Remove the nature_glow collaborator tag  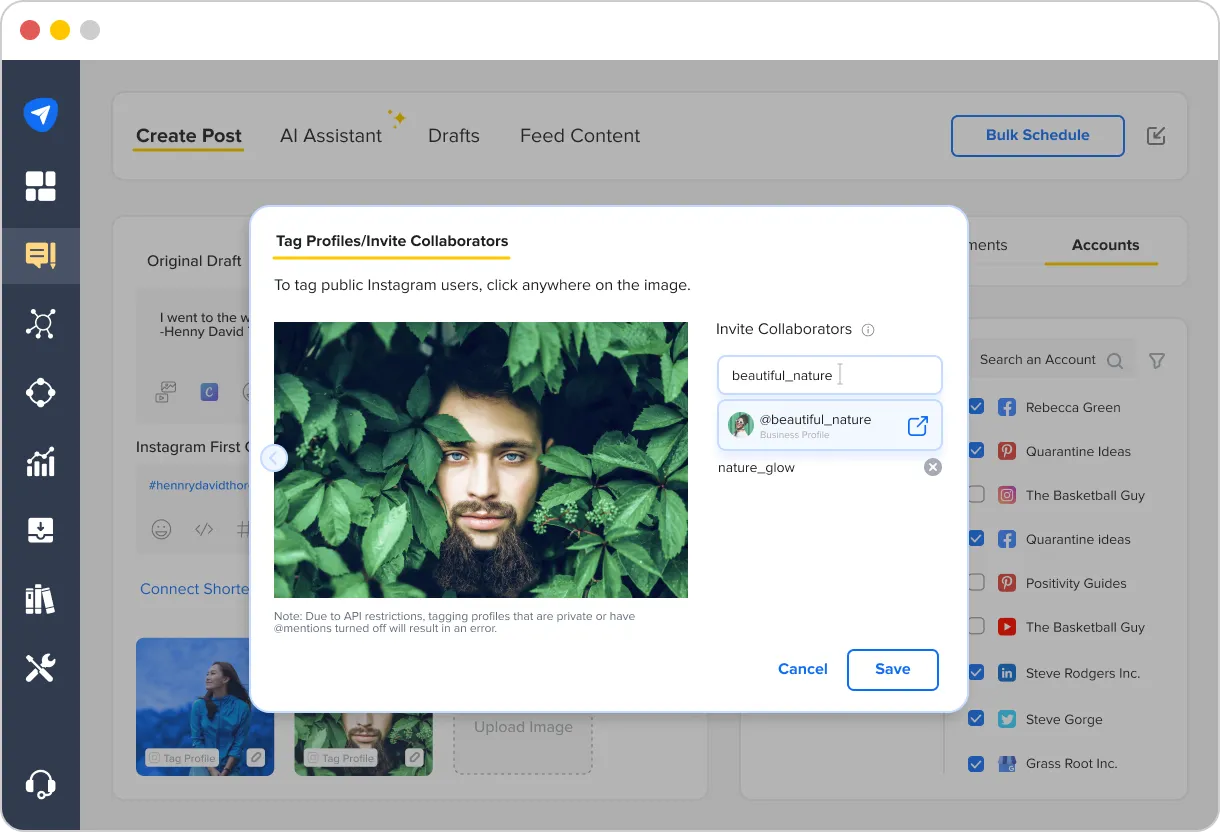[932, 466]
